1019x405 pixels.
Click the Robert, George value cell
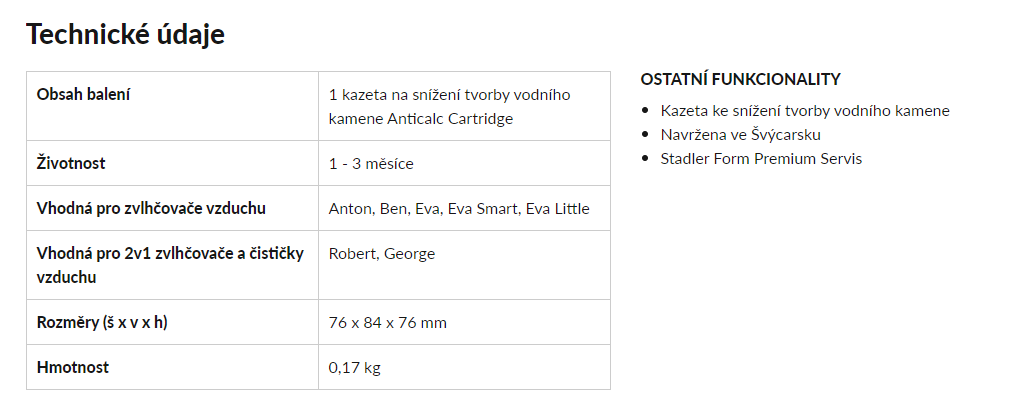pos(465,265)
